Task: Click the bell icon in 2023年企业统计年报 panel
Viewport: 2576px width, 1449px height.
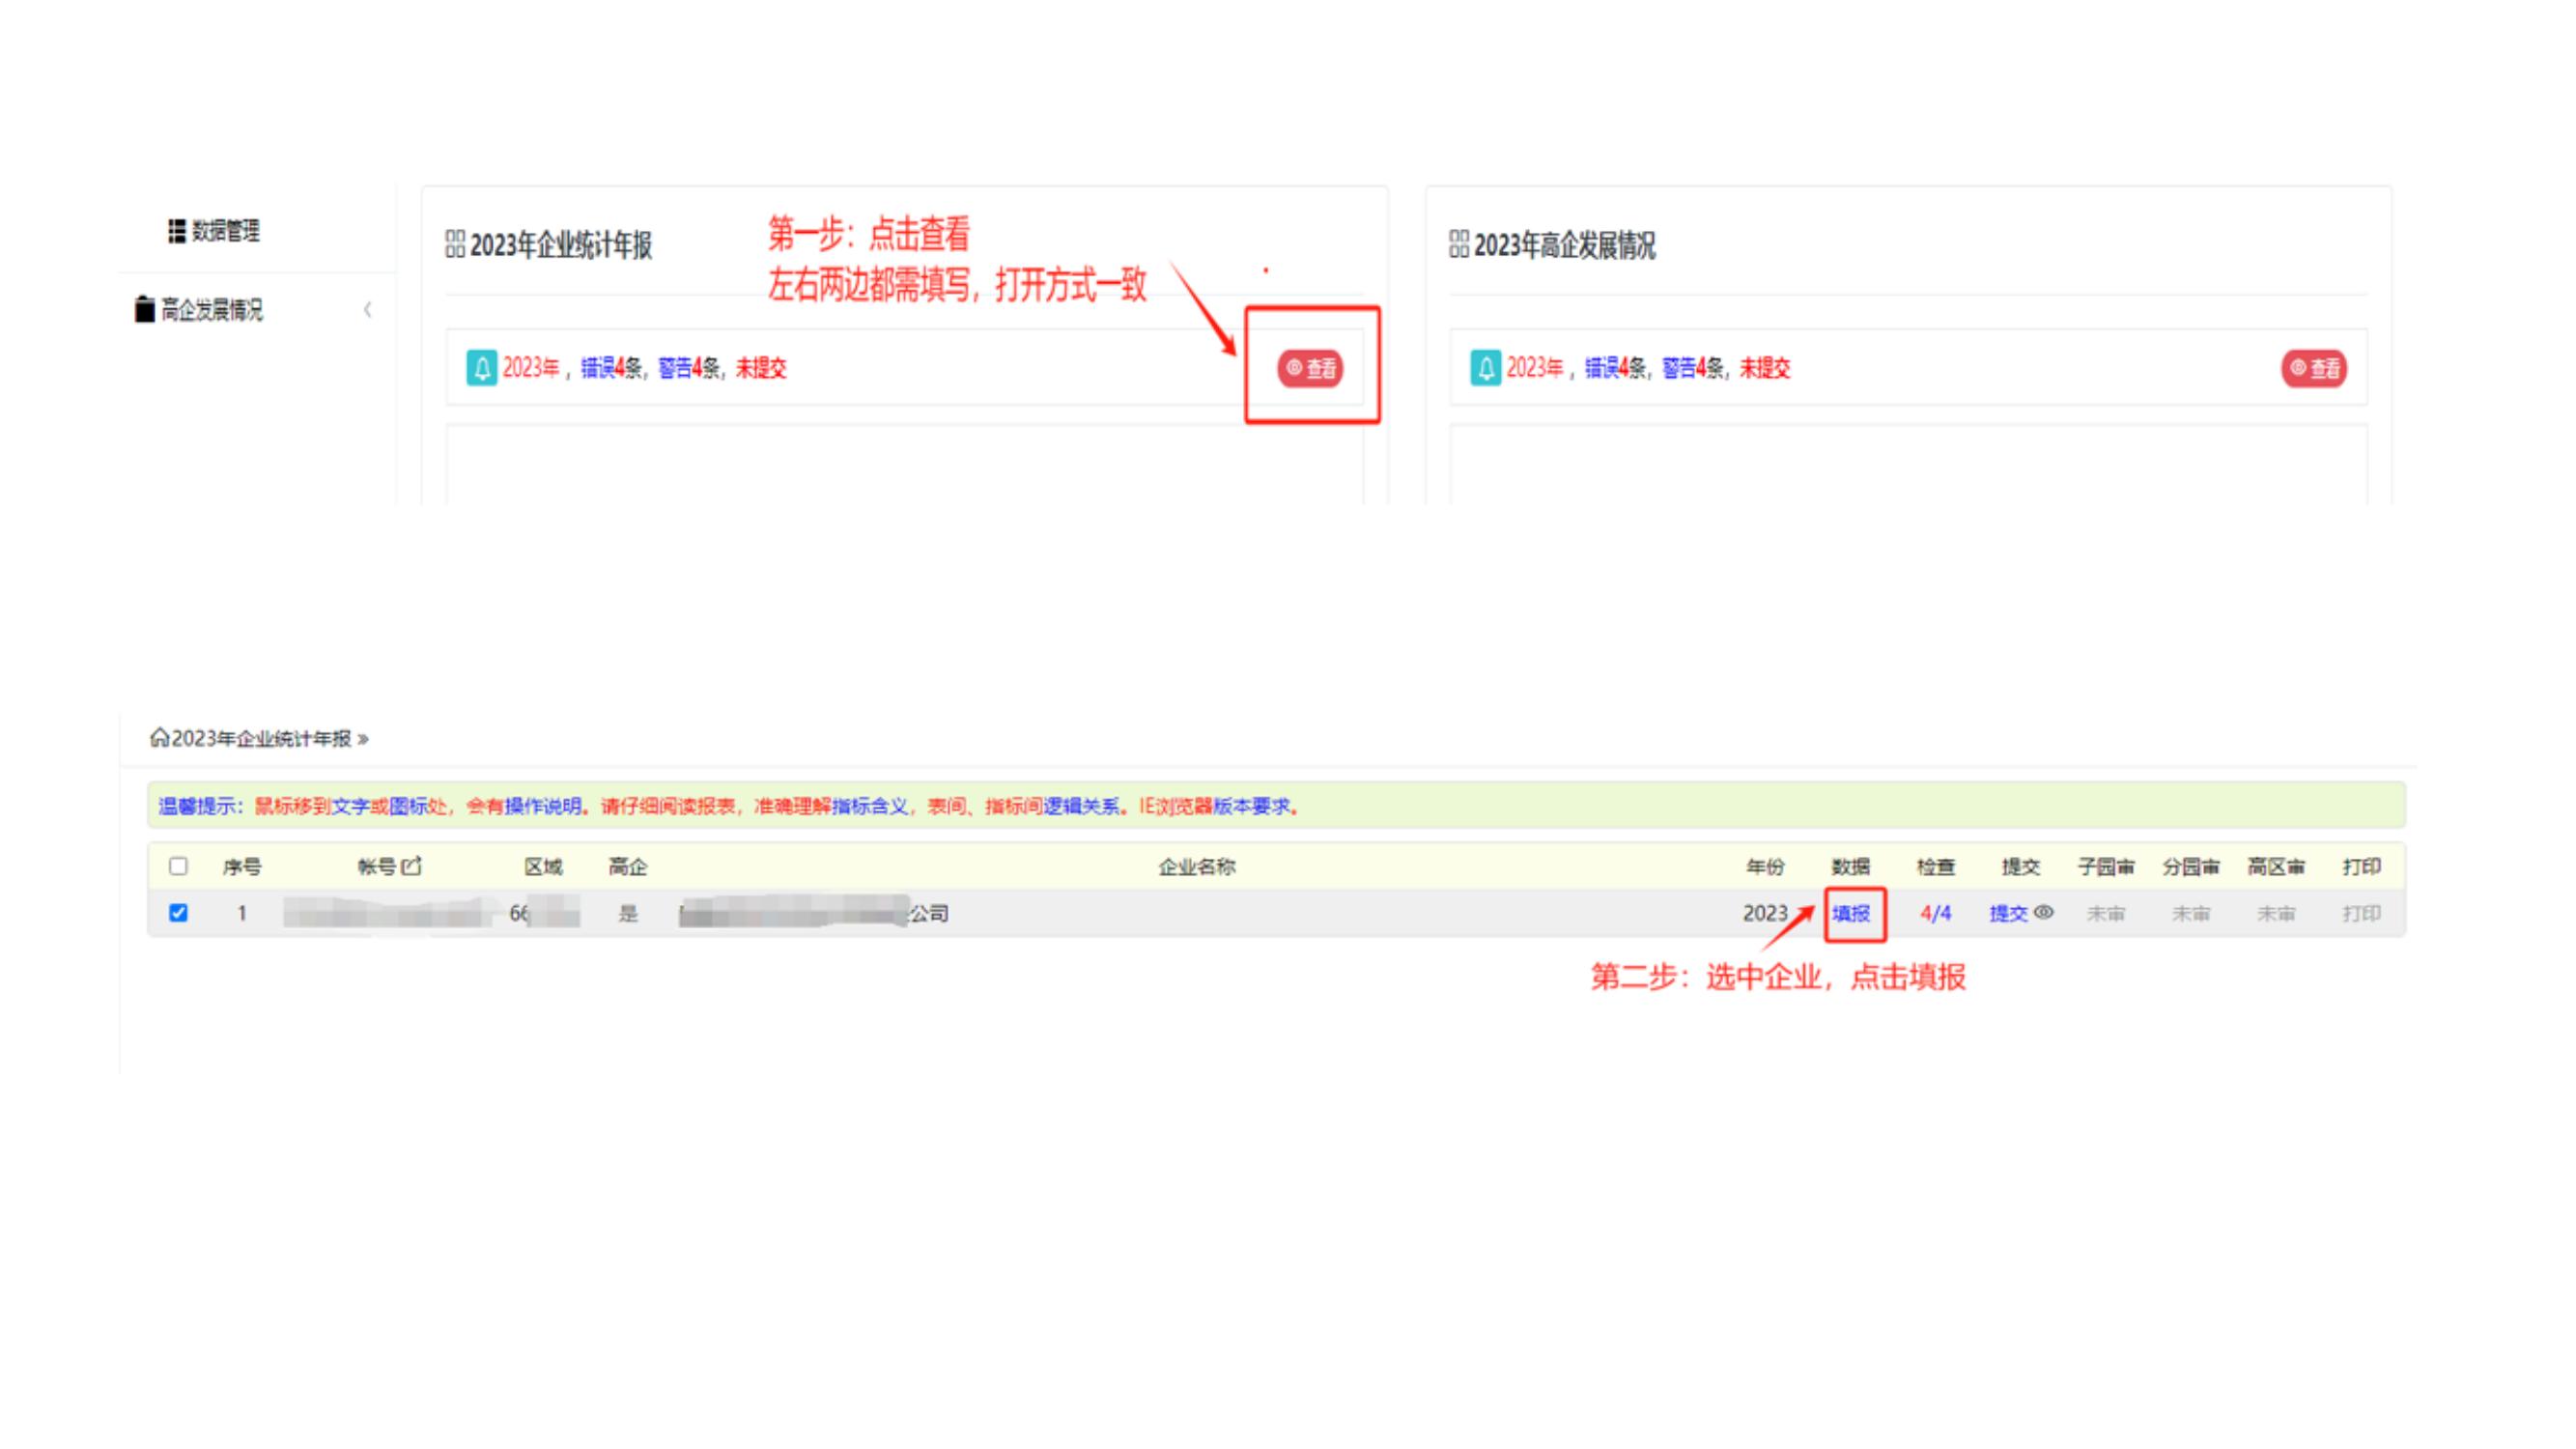Action: 481,368
